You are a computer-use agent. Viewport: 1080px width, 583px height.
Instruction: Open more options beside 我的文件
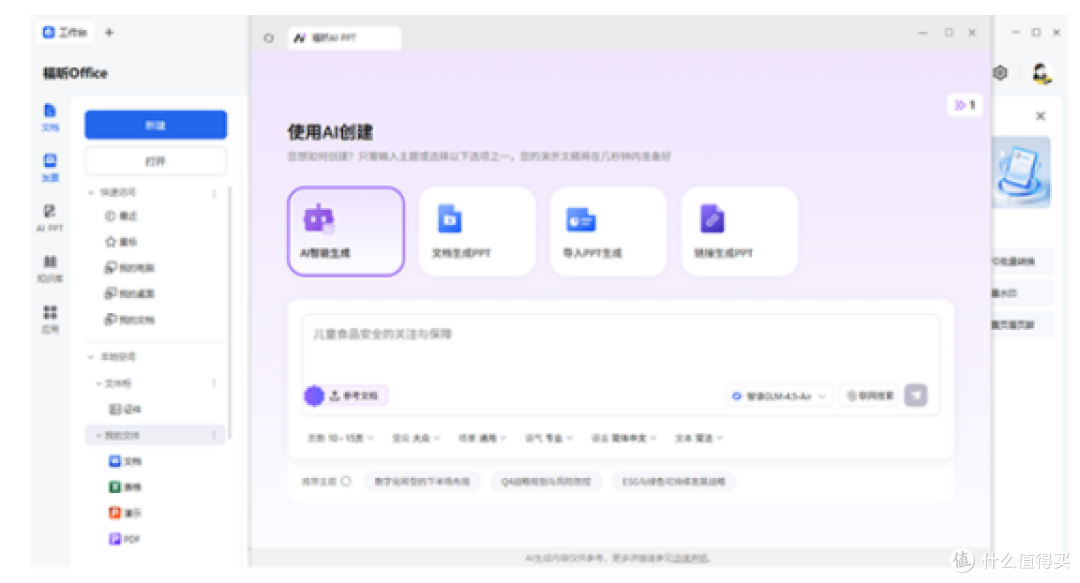(x=214, y=436)
